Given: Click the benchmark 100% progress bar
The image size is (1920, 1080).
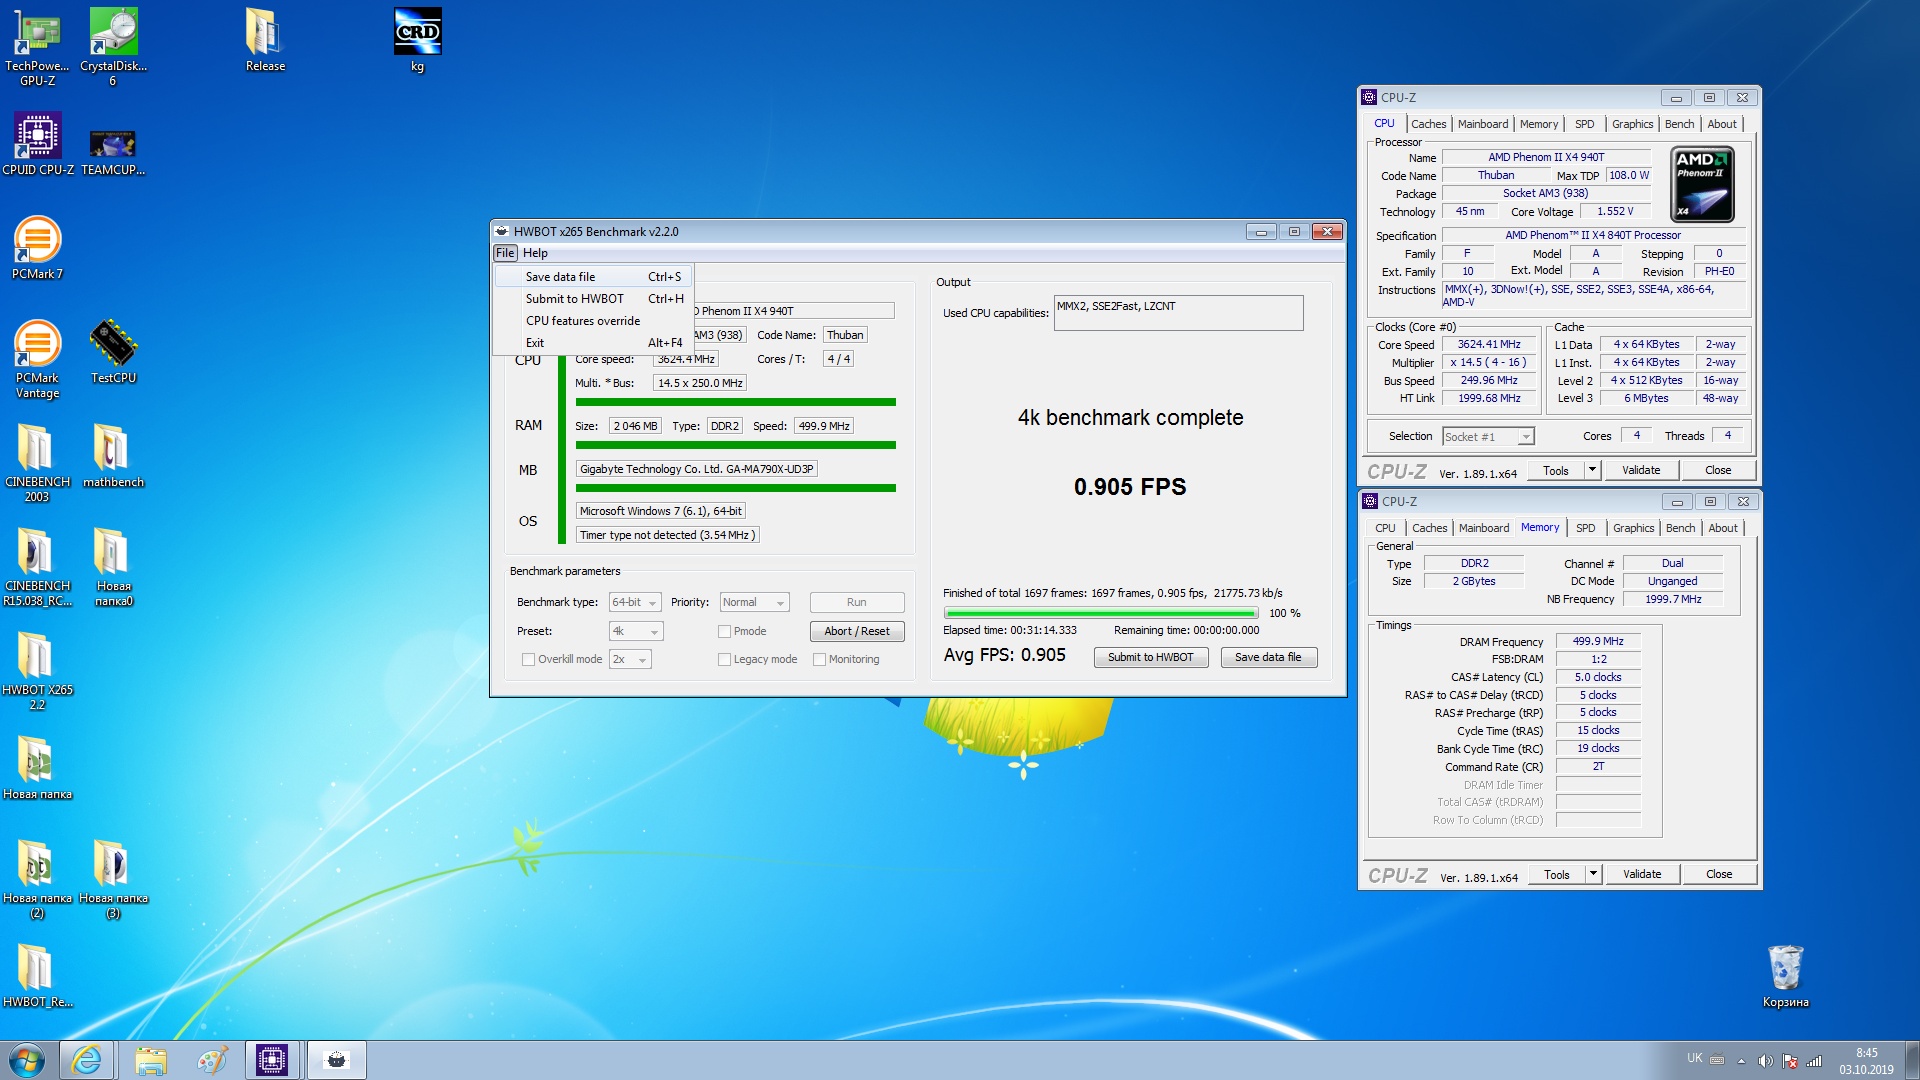Looking at the screenshot, I should [x=1100, y=613].
